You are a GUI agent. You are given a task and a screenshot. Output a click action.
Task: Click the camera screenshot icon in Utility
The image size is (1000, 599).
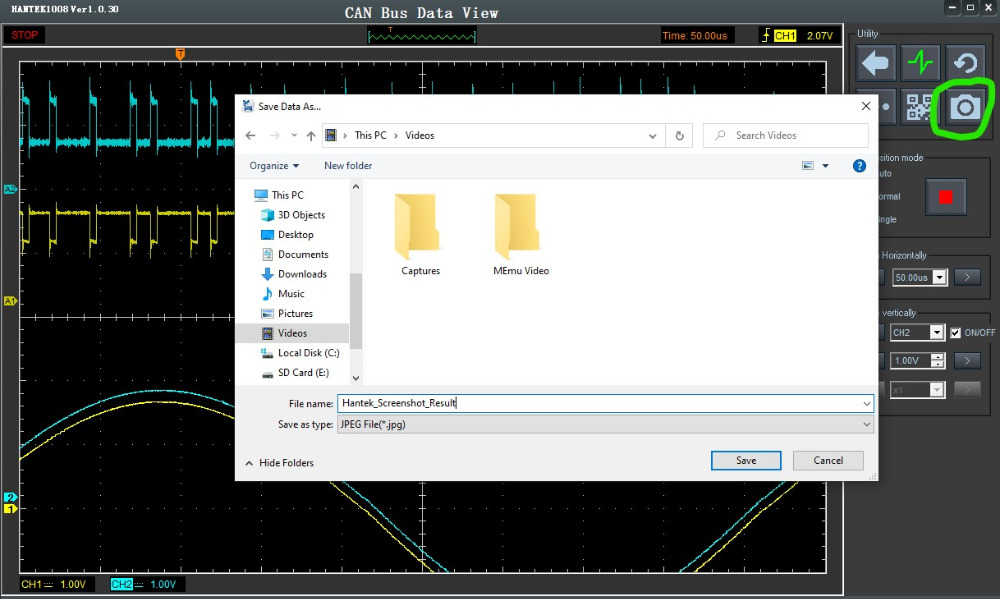click(964, 108)
